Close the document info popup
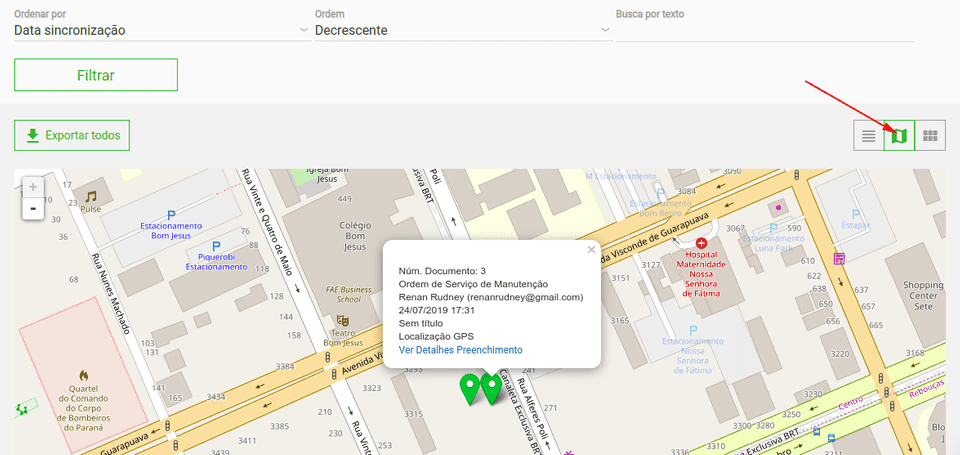Image resolution: width=960 pixels, height=455 pixels. [x=591, y=250]
